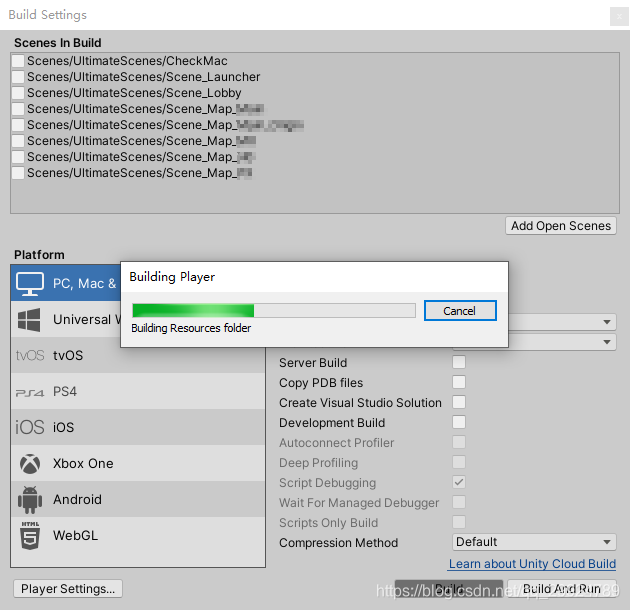Close the Build Settings window

coord(619,17)
